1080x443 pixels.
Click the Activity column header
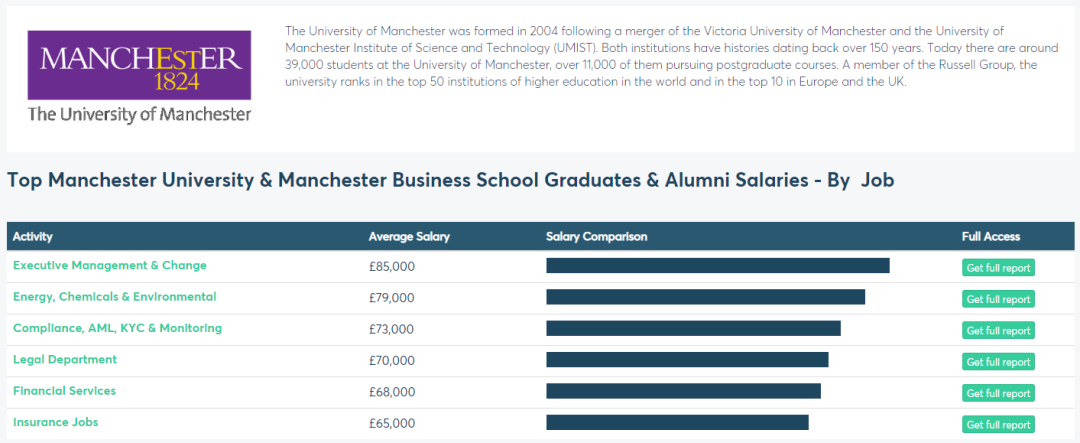33,237
